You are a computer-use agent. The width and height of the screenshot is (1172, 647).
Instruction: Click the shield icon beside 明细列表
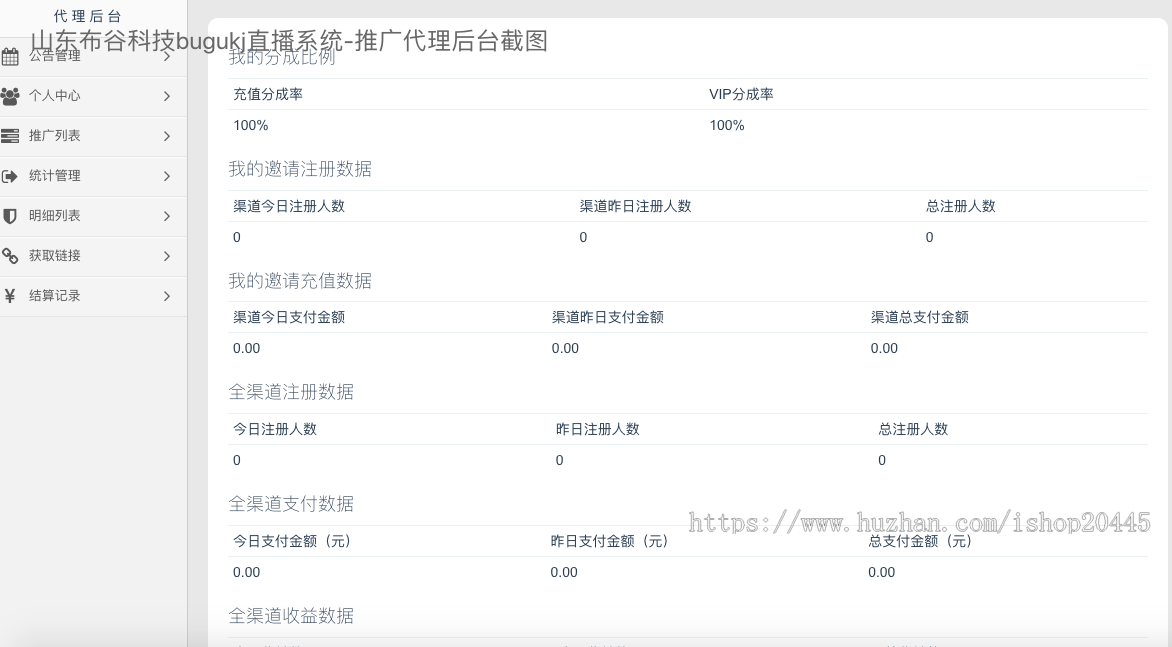[x=10, y=216]
